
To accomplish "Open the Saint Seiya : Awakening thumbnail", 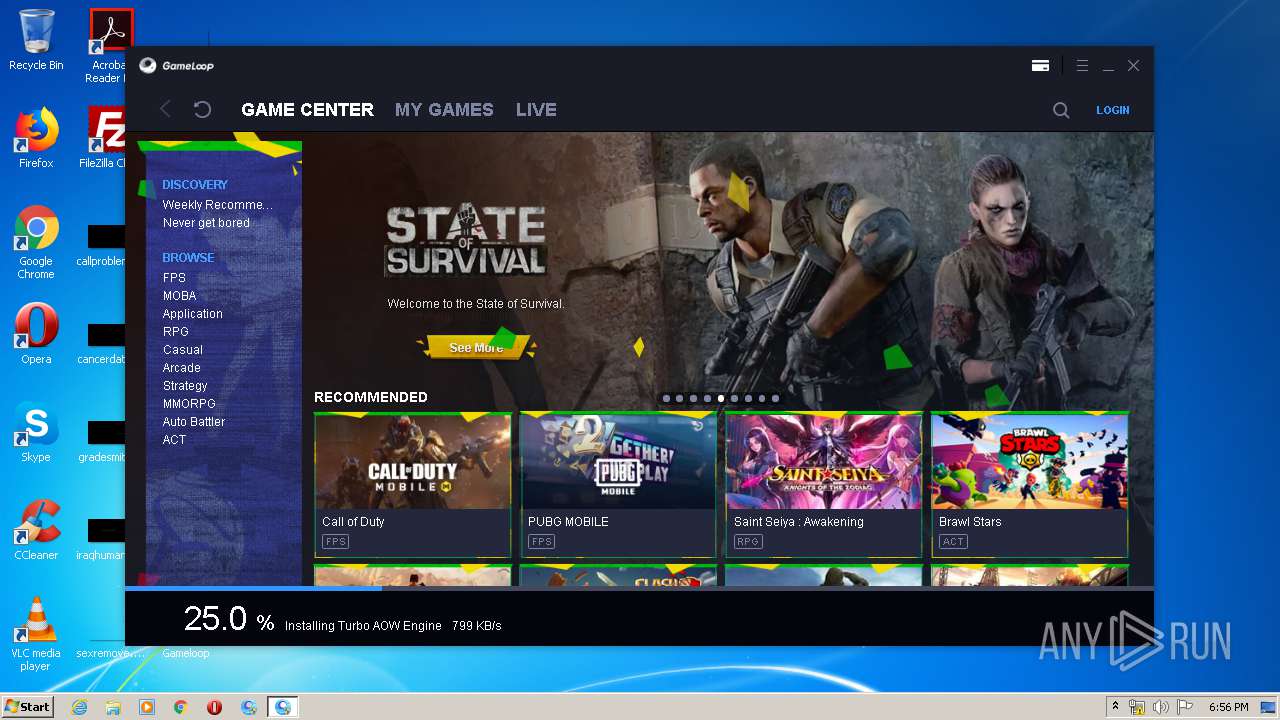I will tap(824, 462).
